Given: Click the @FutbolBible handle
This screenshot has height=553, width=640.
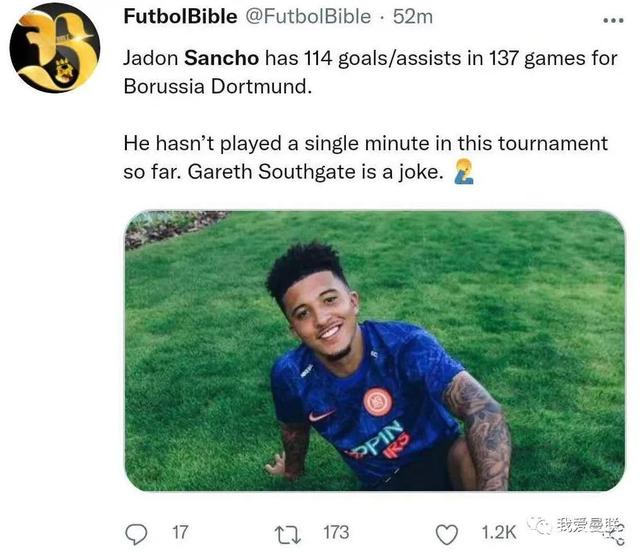Looking at the screenshot, I should tap(305, 17).
